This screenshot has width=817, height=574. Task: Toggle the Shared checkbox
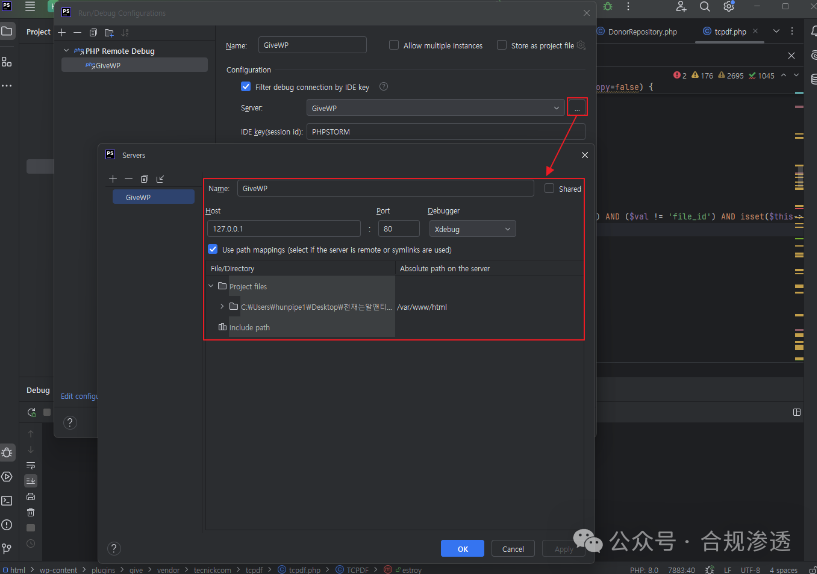click(549, 188)
